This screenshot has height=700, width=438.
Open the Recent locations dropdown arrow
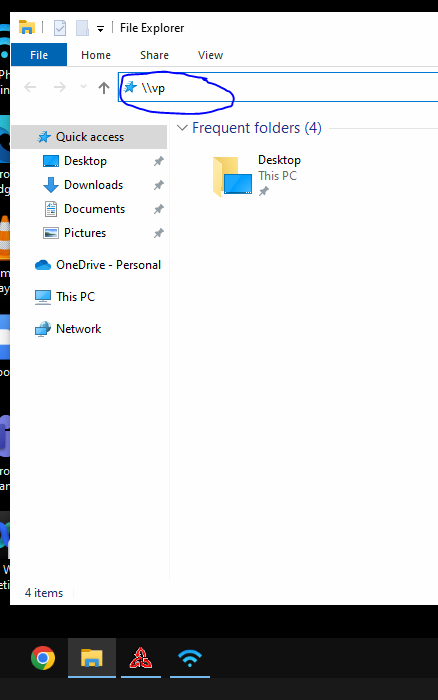83,87
